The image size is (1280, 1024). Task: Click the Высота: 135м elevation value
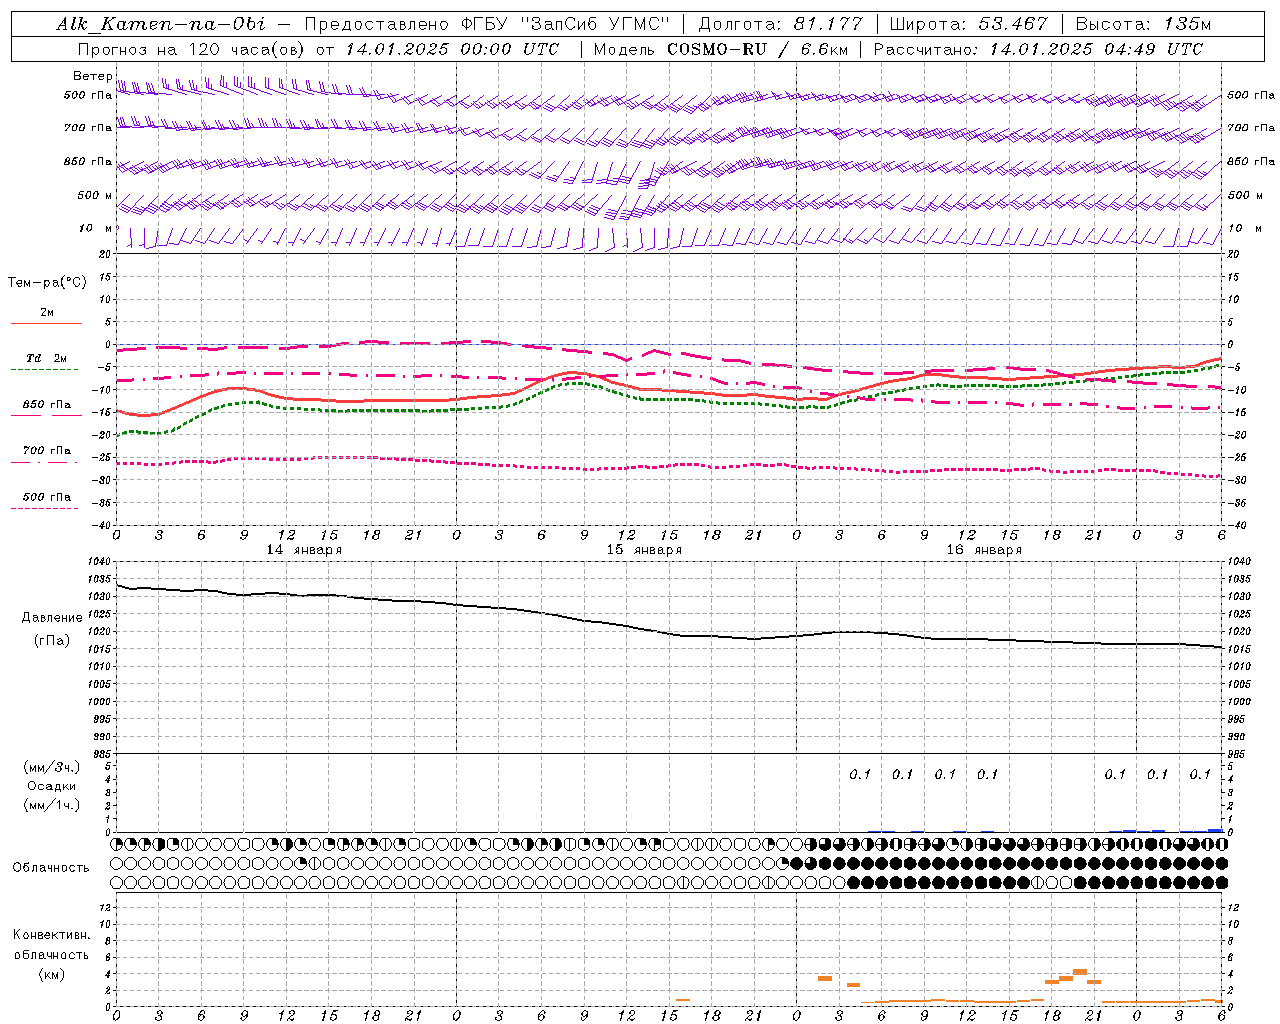(1143, 24)
